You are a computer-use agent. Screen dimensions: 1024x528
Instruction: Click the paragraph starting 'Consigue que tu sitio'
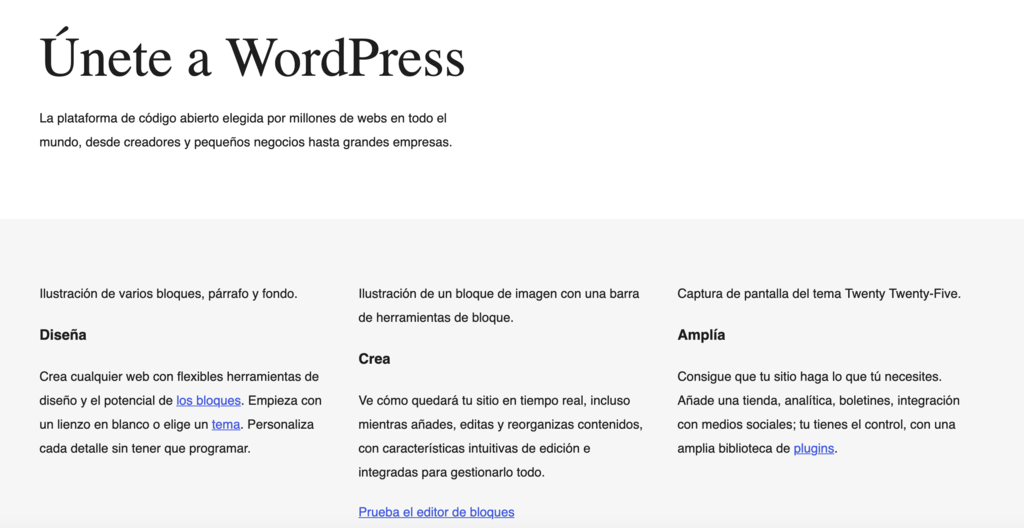pos(818,413)
